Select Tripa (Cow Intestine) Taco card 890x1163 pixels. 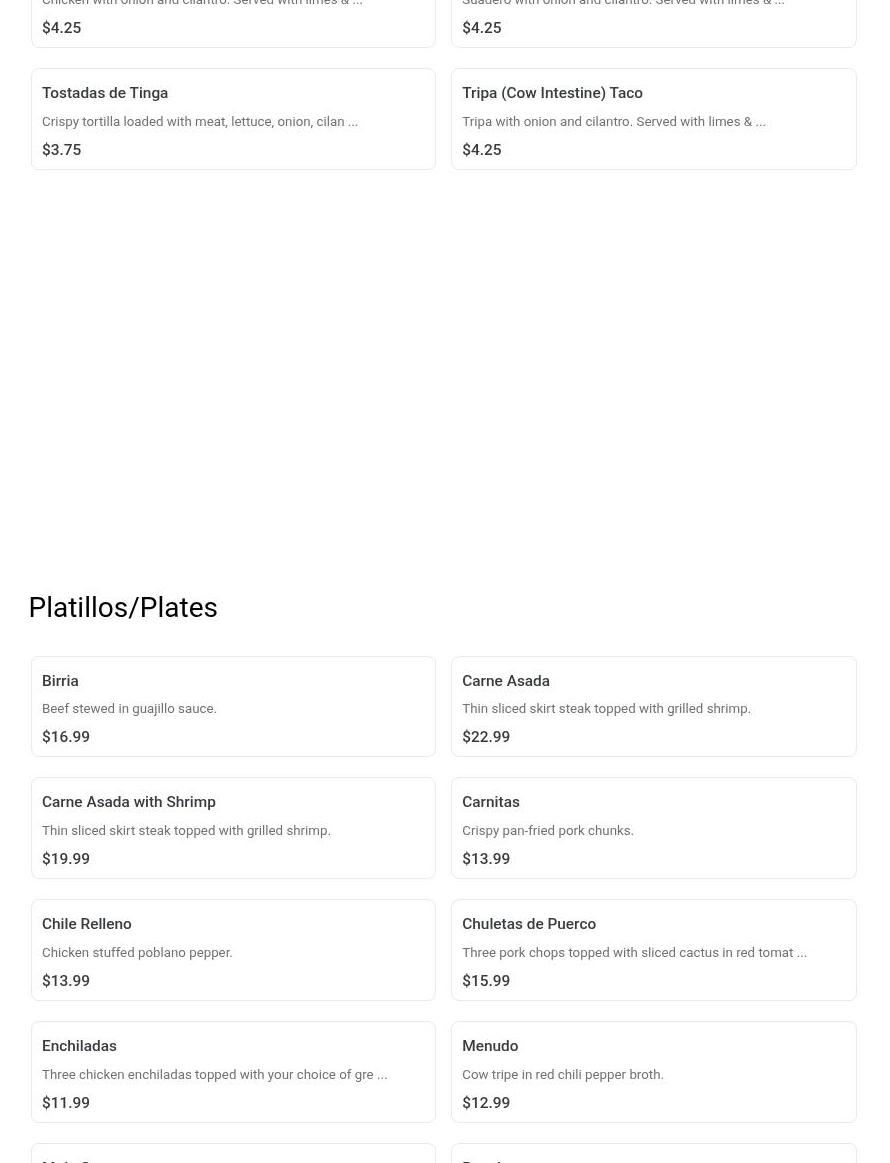653,119
